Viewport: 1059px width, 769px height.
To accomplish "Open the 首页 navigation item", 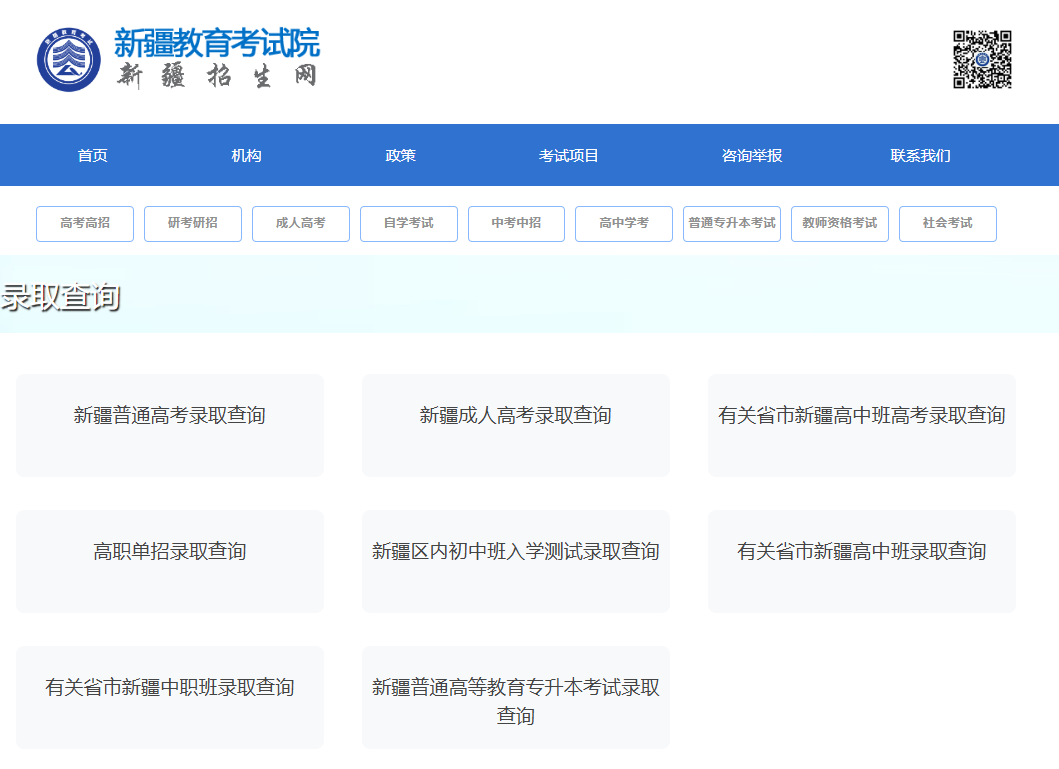I will [93, 155].
